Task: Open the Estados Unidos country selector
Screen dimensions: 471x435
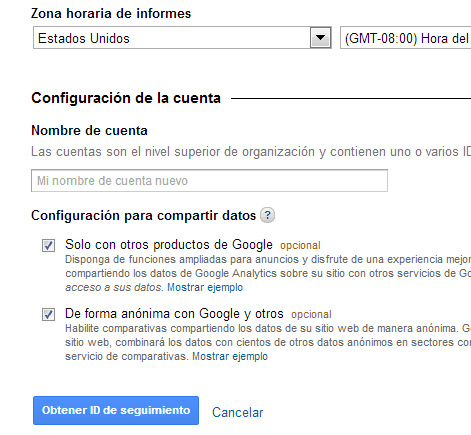Action: [x=182, y=38]
